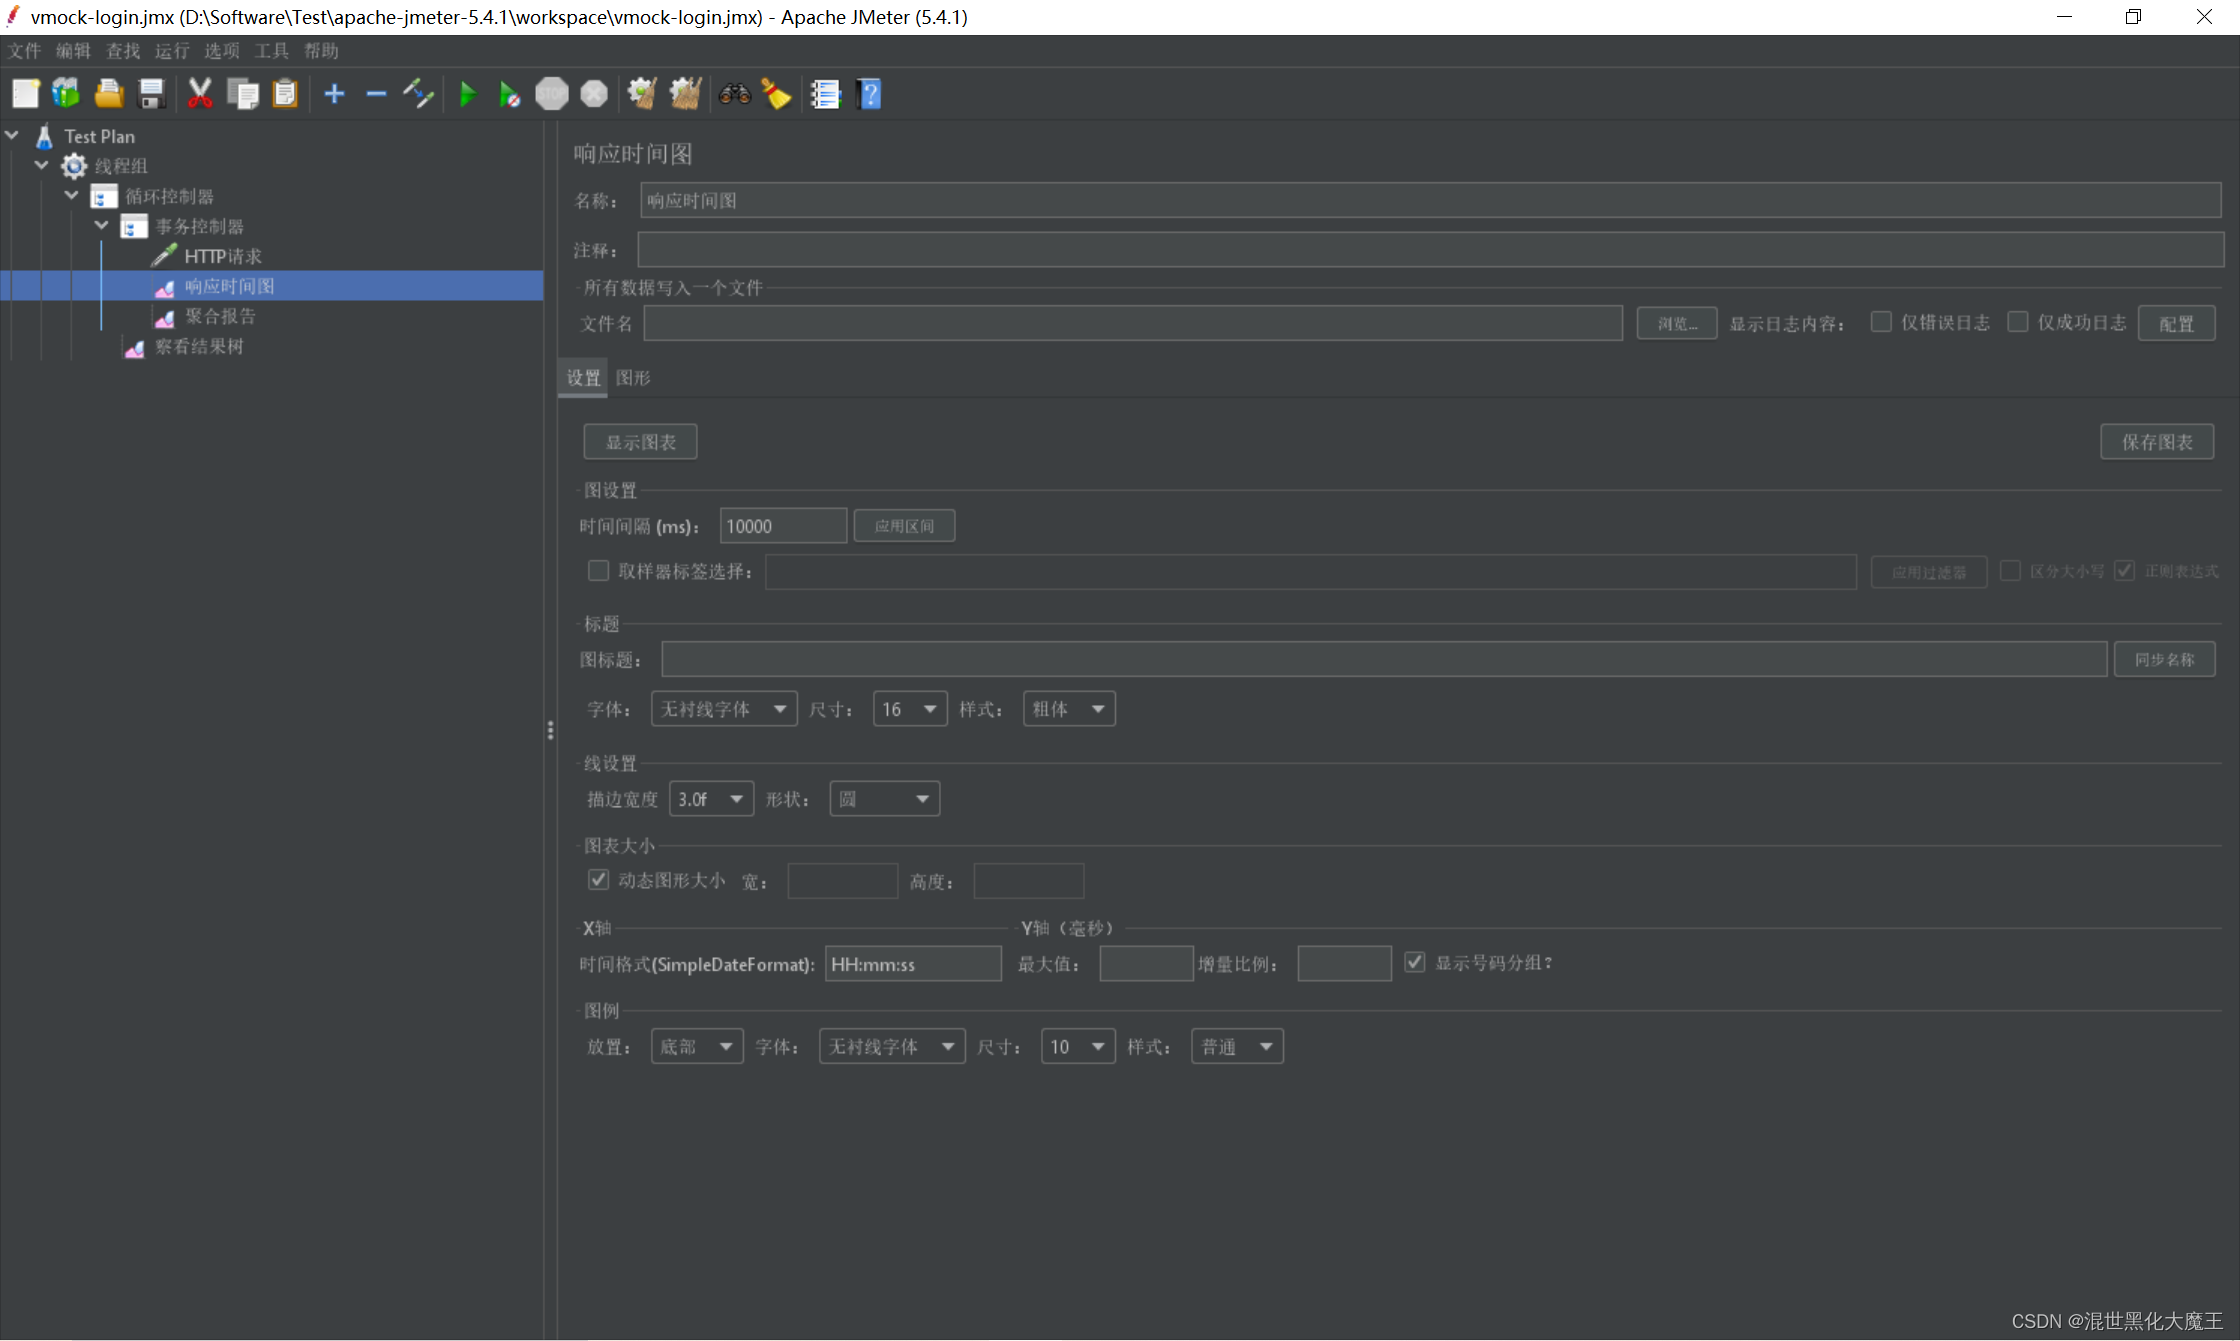
Task: Expand all nodes with plus icon
Action: (334, 94)
